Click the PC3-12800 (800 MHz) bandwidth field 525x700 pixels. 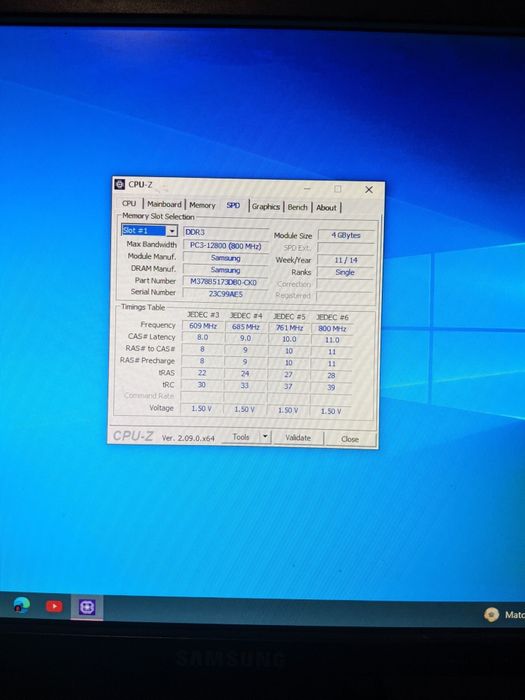pos(225,246)
